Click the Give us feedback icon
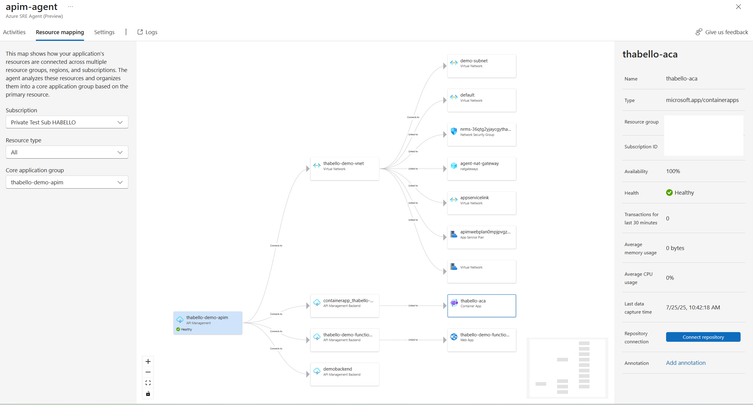This screenshot has height=405, width=753. pos(699,32)
